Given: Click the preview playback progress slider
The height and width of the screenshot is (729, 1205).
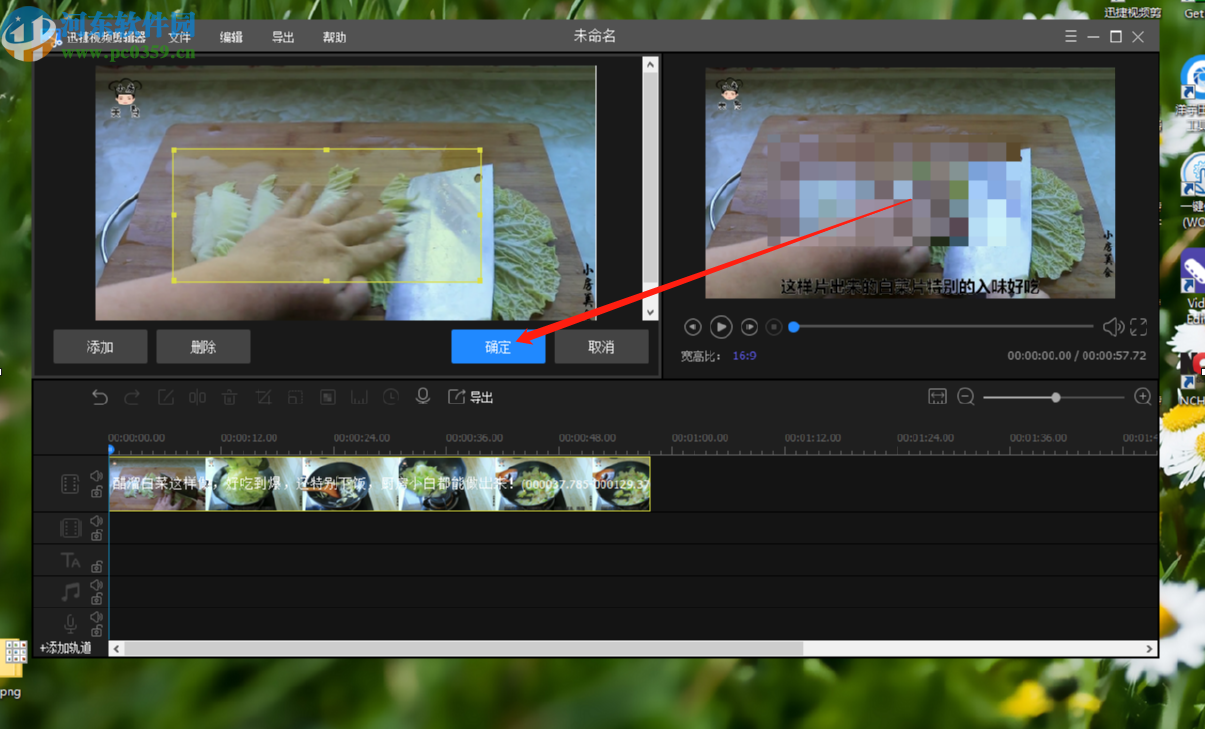Looking at the screenshot, I should (942, 326).
